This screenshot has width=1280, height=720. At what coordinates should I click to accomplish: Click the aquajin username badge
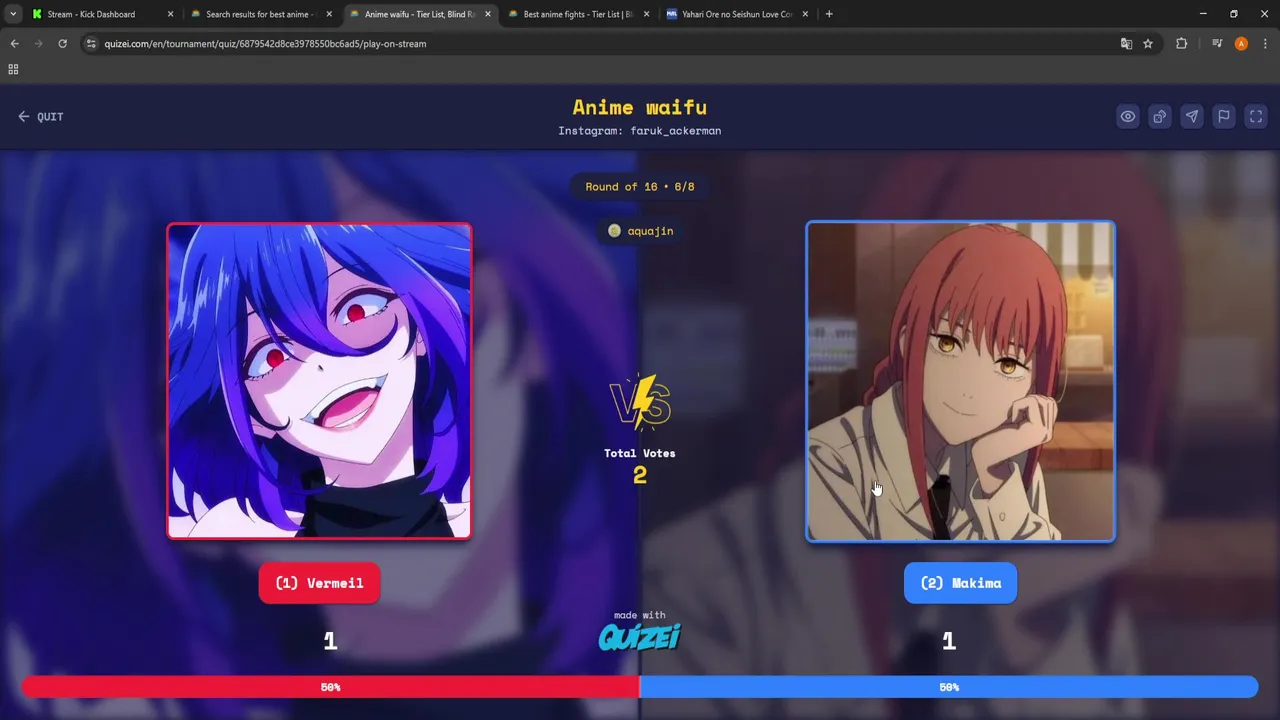(x=640, y=231)
